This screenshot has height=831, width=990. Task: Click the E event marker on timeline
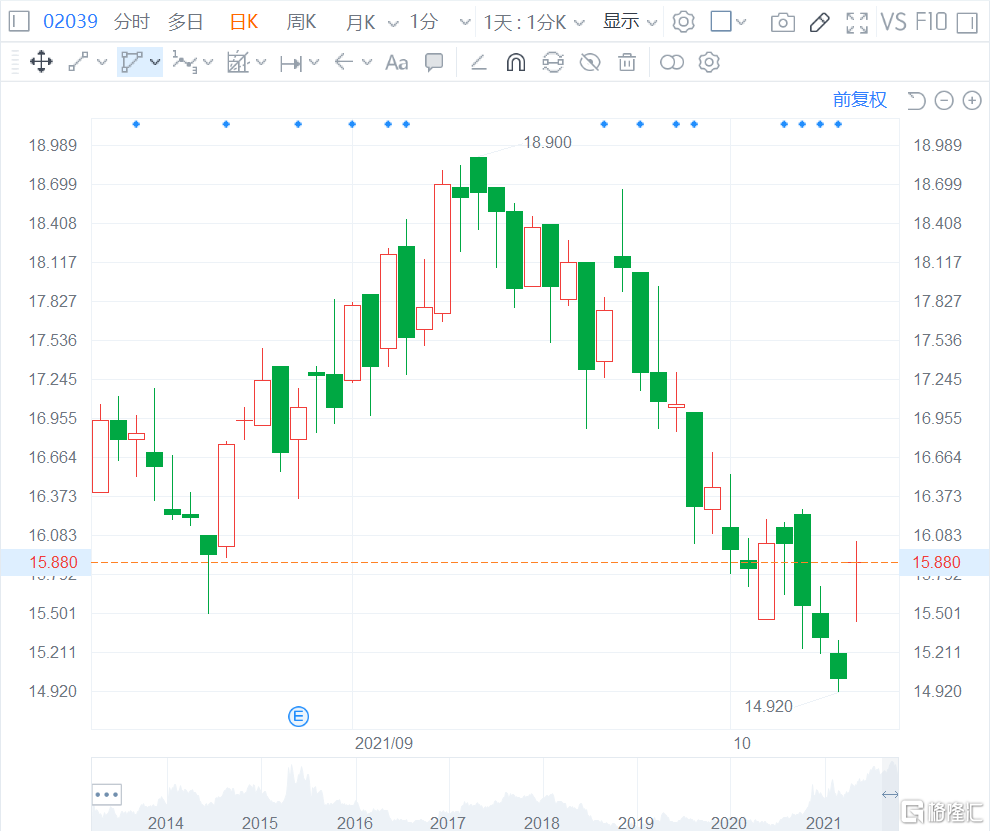(x=298, y=716)
